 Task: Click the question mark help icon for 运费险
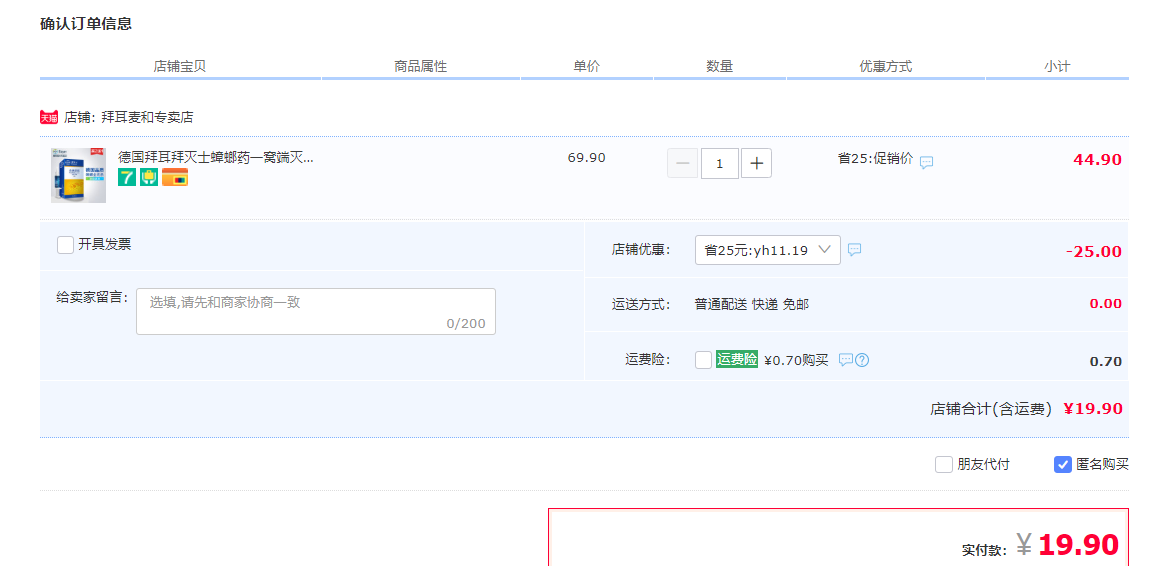click(x=862, y=360)
